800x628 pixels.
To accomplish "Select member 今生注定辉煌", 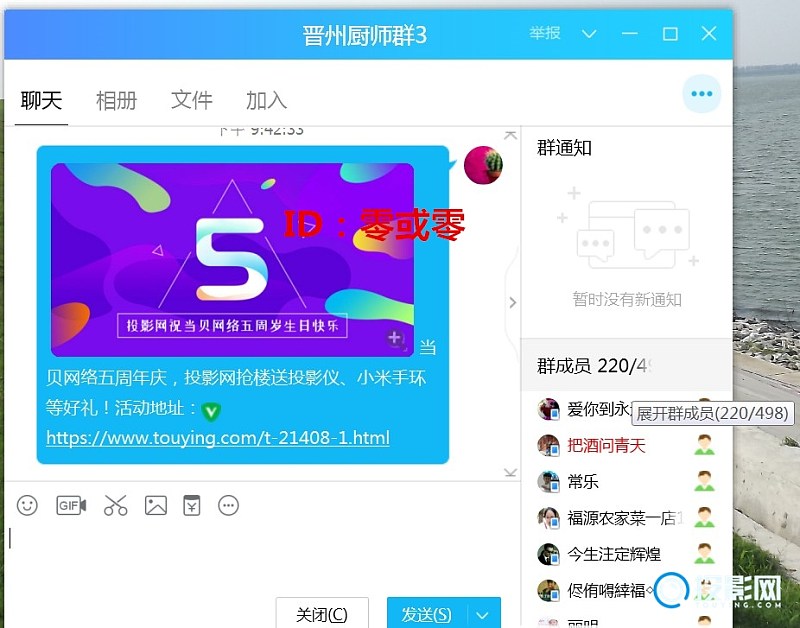I will click(x=614, y=554).
